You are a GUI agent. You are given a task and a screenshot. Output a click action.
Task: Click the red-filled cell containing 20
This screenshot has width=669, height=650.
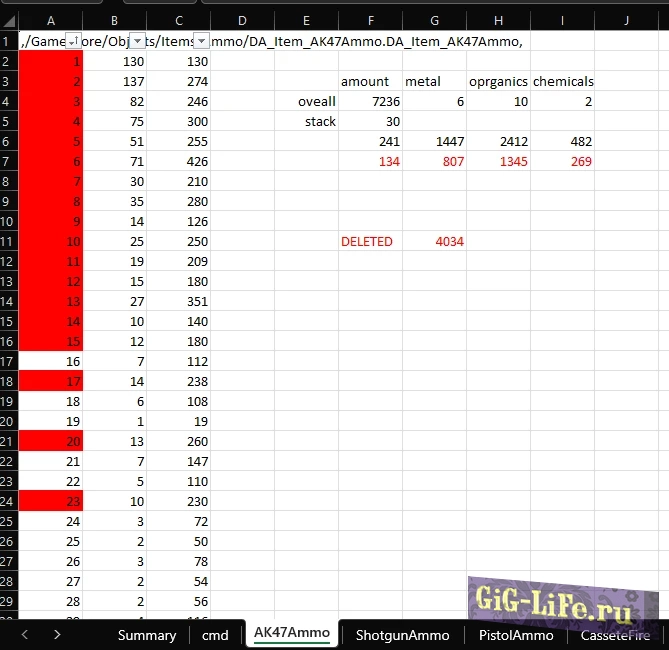click(50, 441)
